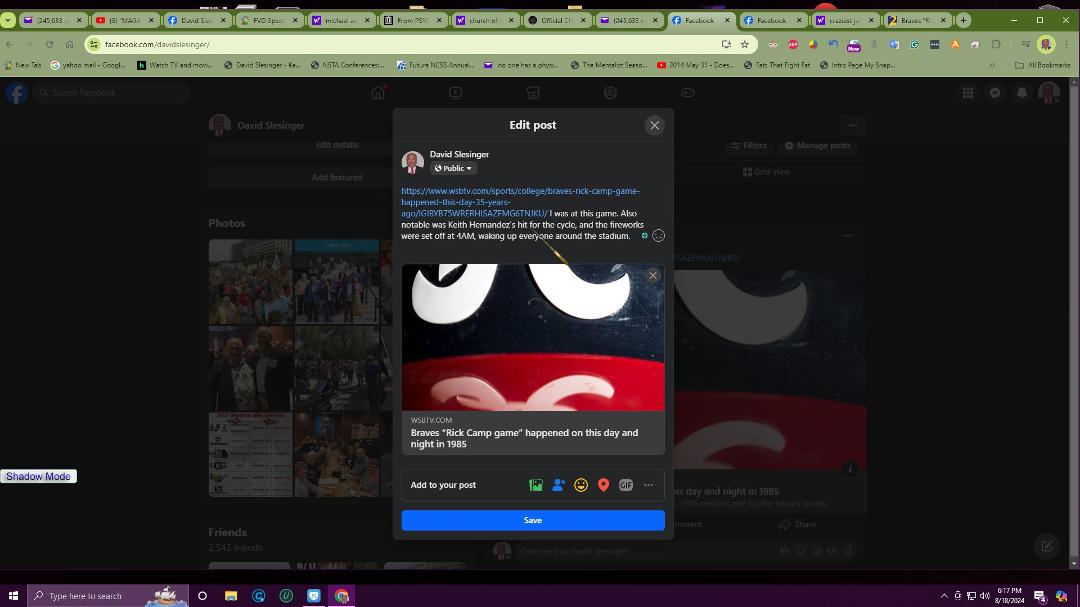The height and width of the screenshot is (607, 1080).
Task: Open the Photos section heading
Action: [x=227, y=223]
